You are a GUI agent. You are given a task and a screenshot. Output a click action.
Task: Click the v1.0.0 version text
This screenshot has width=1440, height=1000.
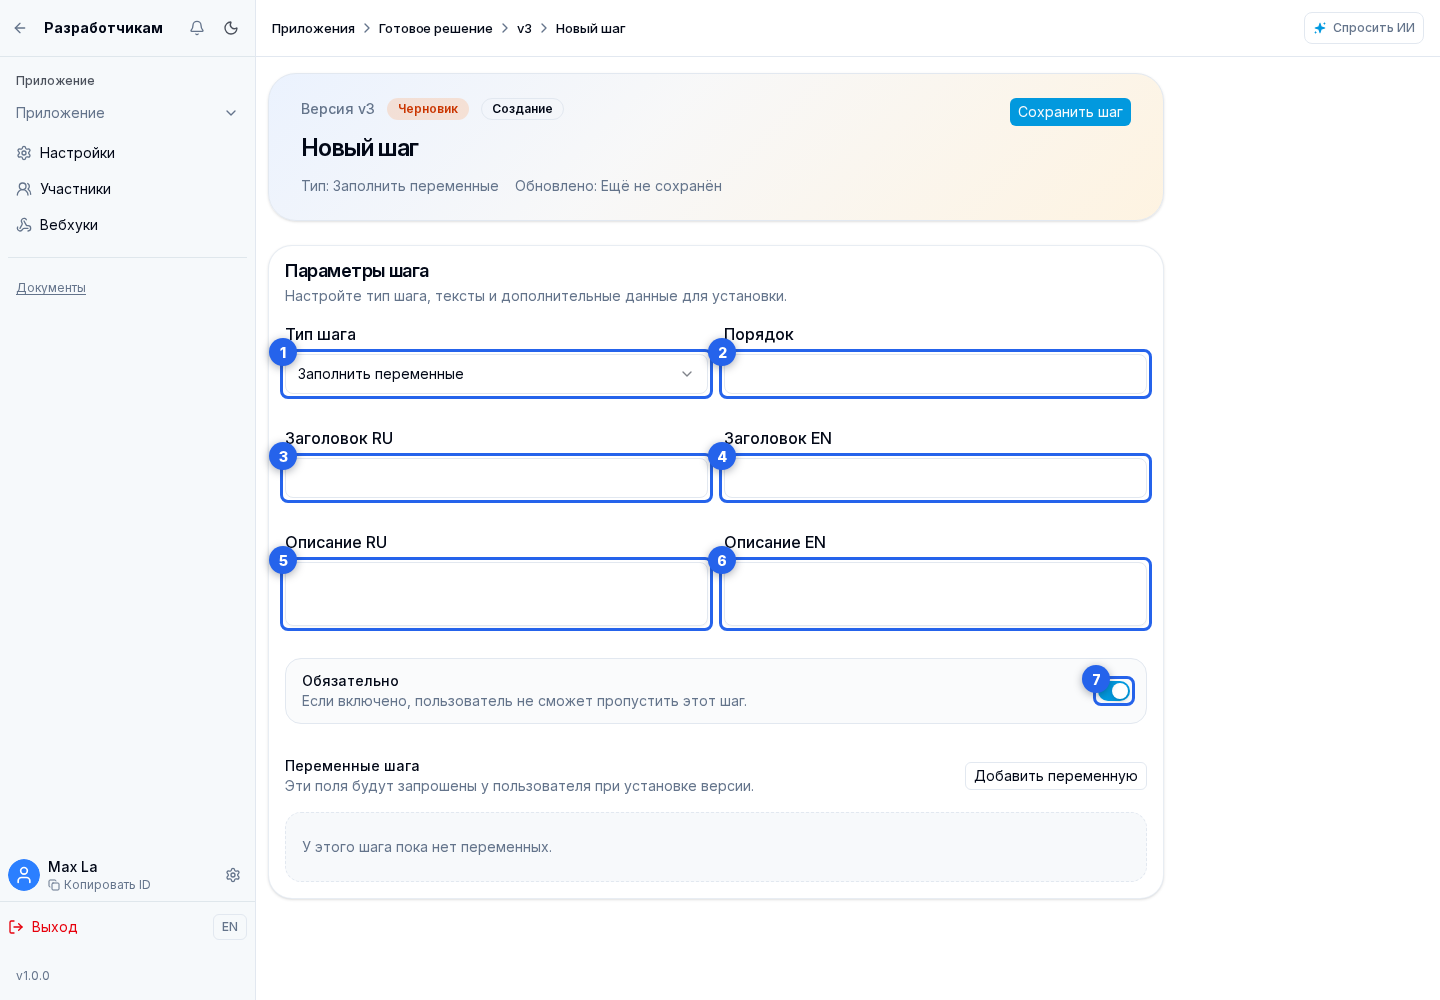(33, 976)
